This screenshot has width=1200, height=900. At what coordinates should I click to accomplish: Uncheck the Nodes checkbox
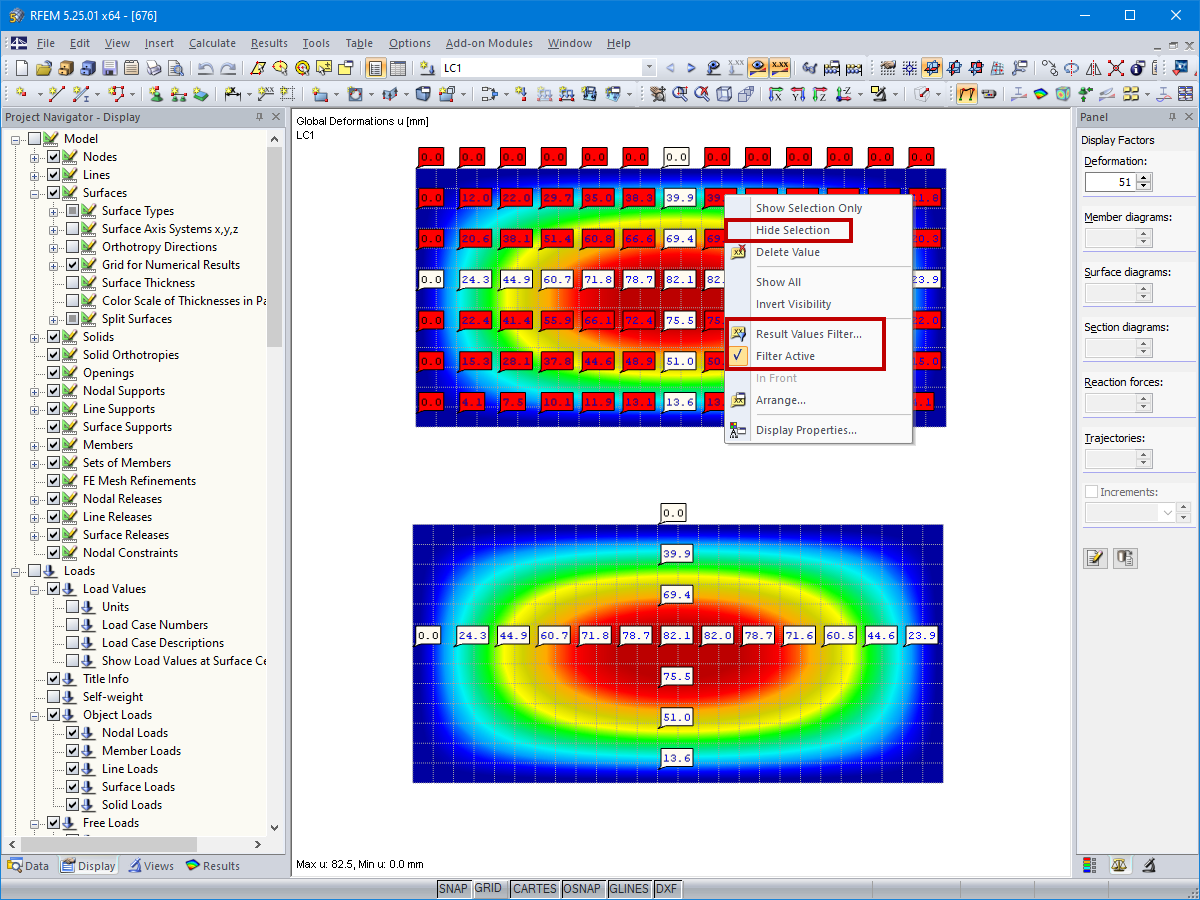(x=54, y=157)
